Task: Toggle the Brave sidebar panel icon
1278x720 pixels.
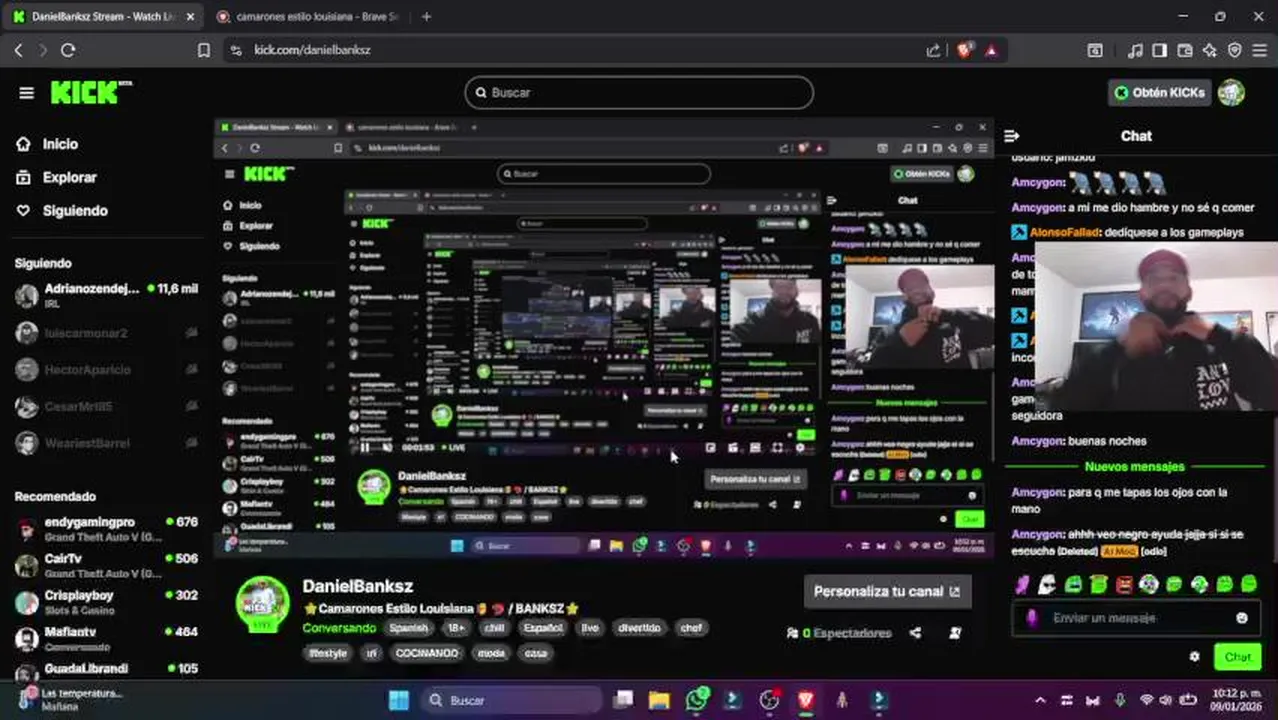Action: (x=1160, y=50)
